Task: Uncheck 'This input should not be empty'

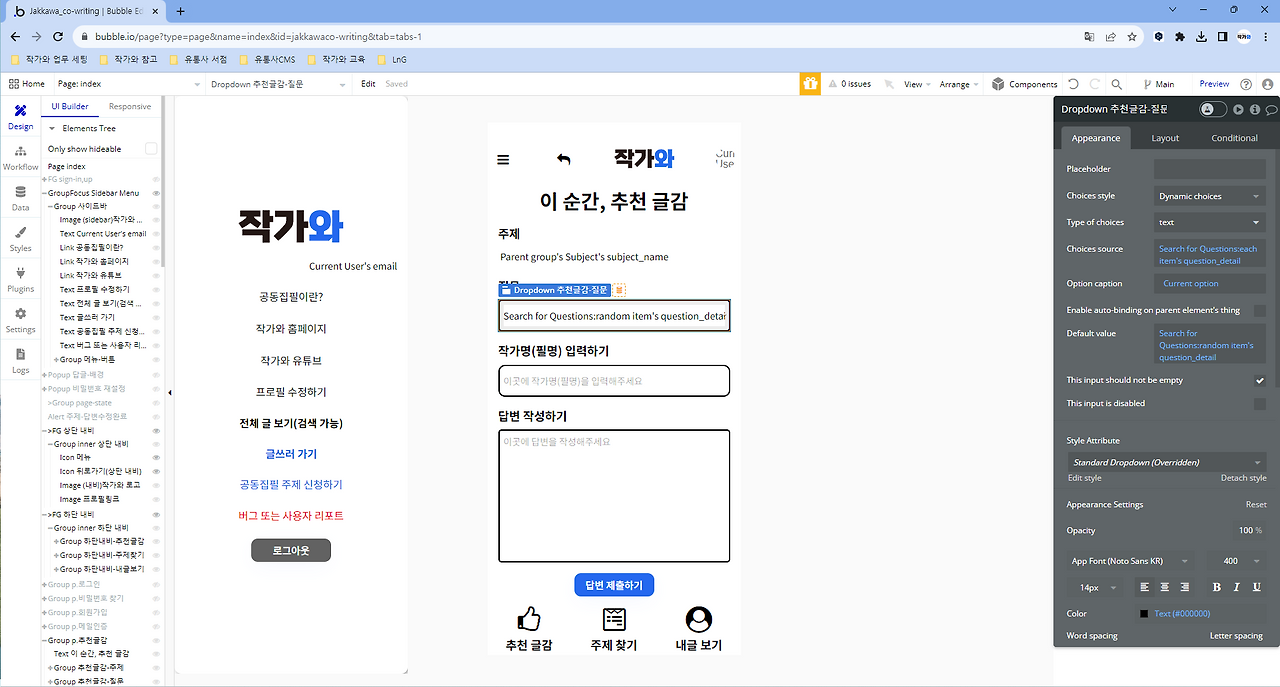Action: pyautogui.click(x=1260, y=380)
